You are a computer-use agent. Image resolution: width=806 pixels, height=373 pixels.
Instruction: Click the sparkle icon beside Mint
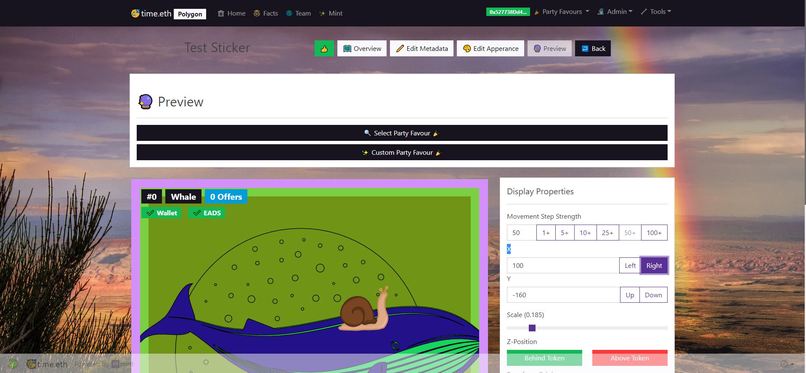tap(322, 13)
